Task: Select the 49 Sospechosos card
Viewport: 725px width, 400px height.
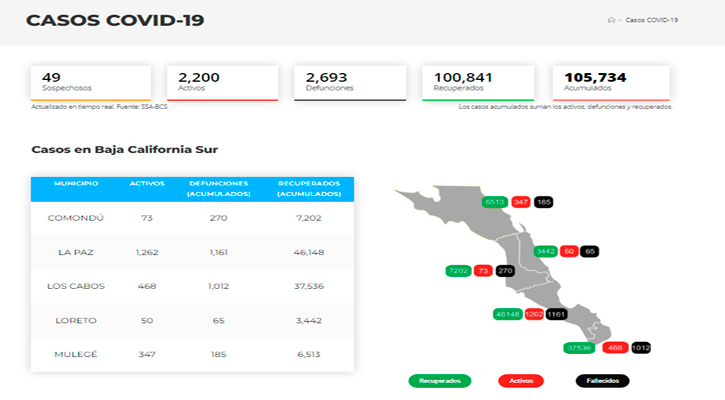Action: coord(91,83)
